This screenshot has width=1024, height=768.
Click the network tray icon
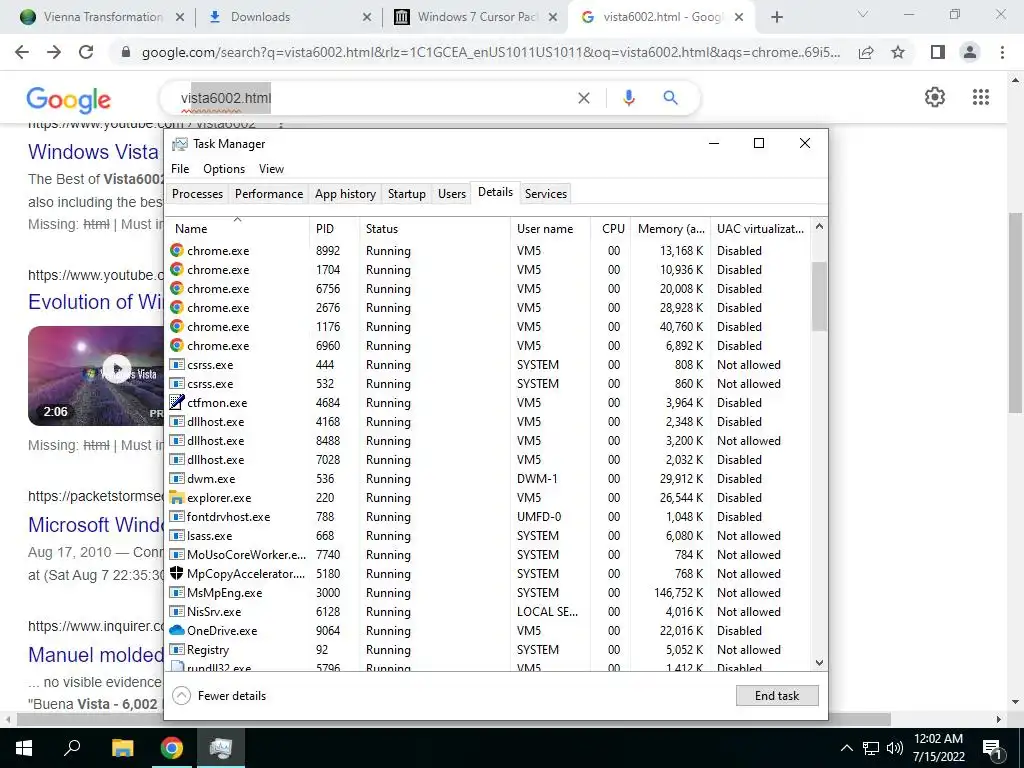[x=871, y=748]
